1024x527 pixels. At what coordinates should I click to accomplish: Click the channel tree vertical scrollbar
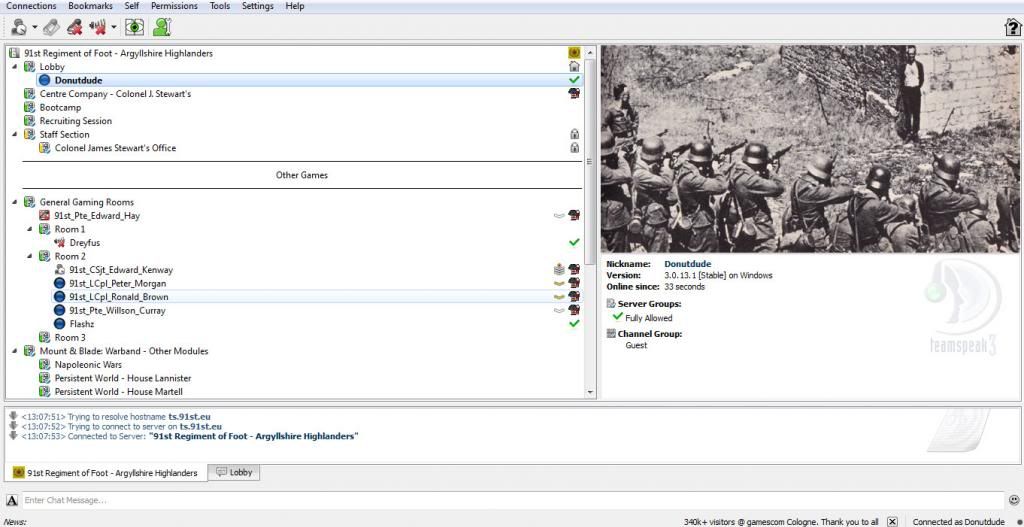tap(591, 150)
